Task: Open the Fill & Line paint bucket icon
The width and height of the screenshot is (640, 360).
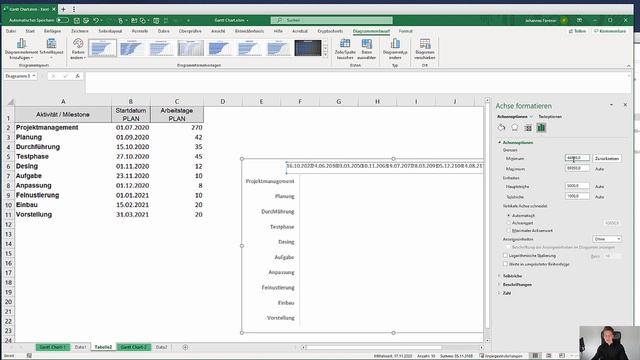Action: 501,128
